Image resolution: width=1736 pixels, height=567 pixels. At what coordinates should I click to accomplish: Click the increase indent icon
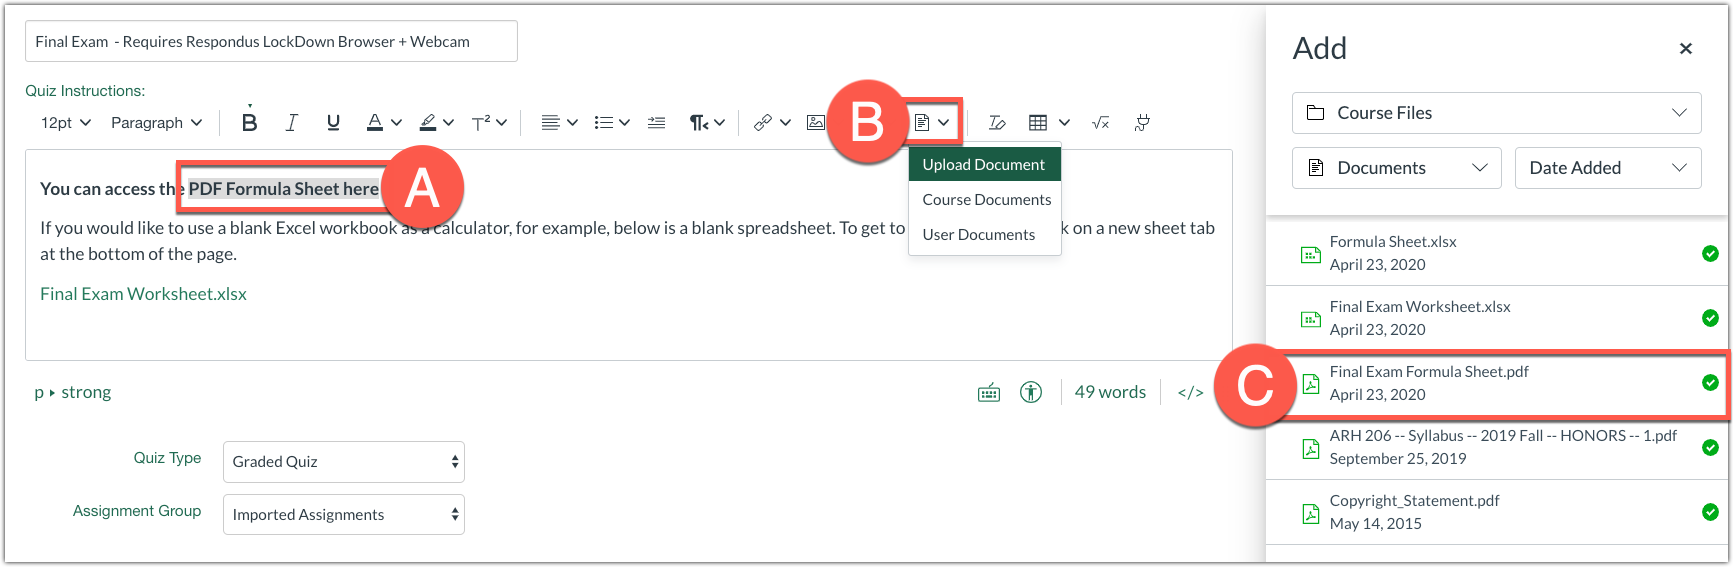coord(656,122)
